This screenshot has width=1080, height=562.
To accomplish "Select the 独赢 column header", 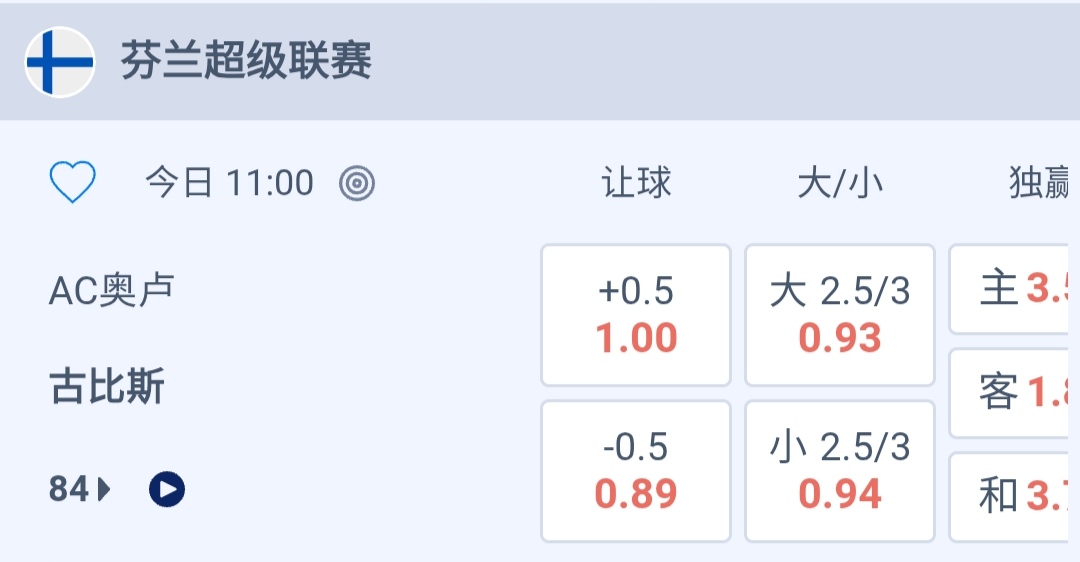I will point(1040,184).
